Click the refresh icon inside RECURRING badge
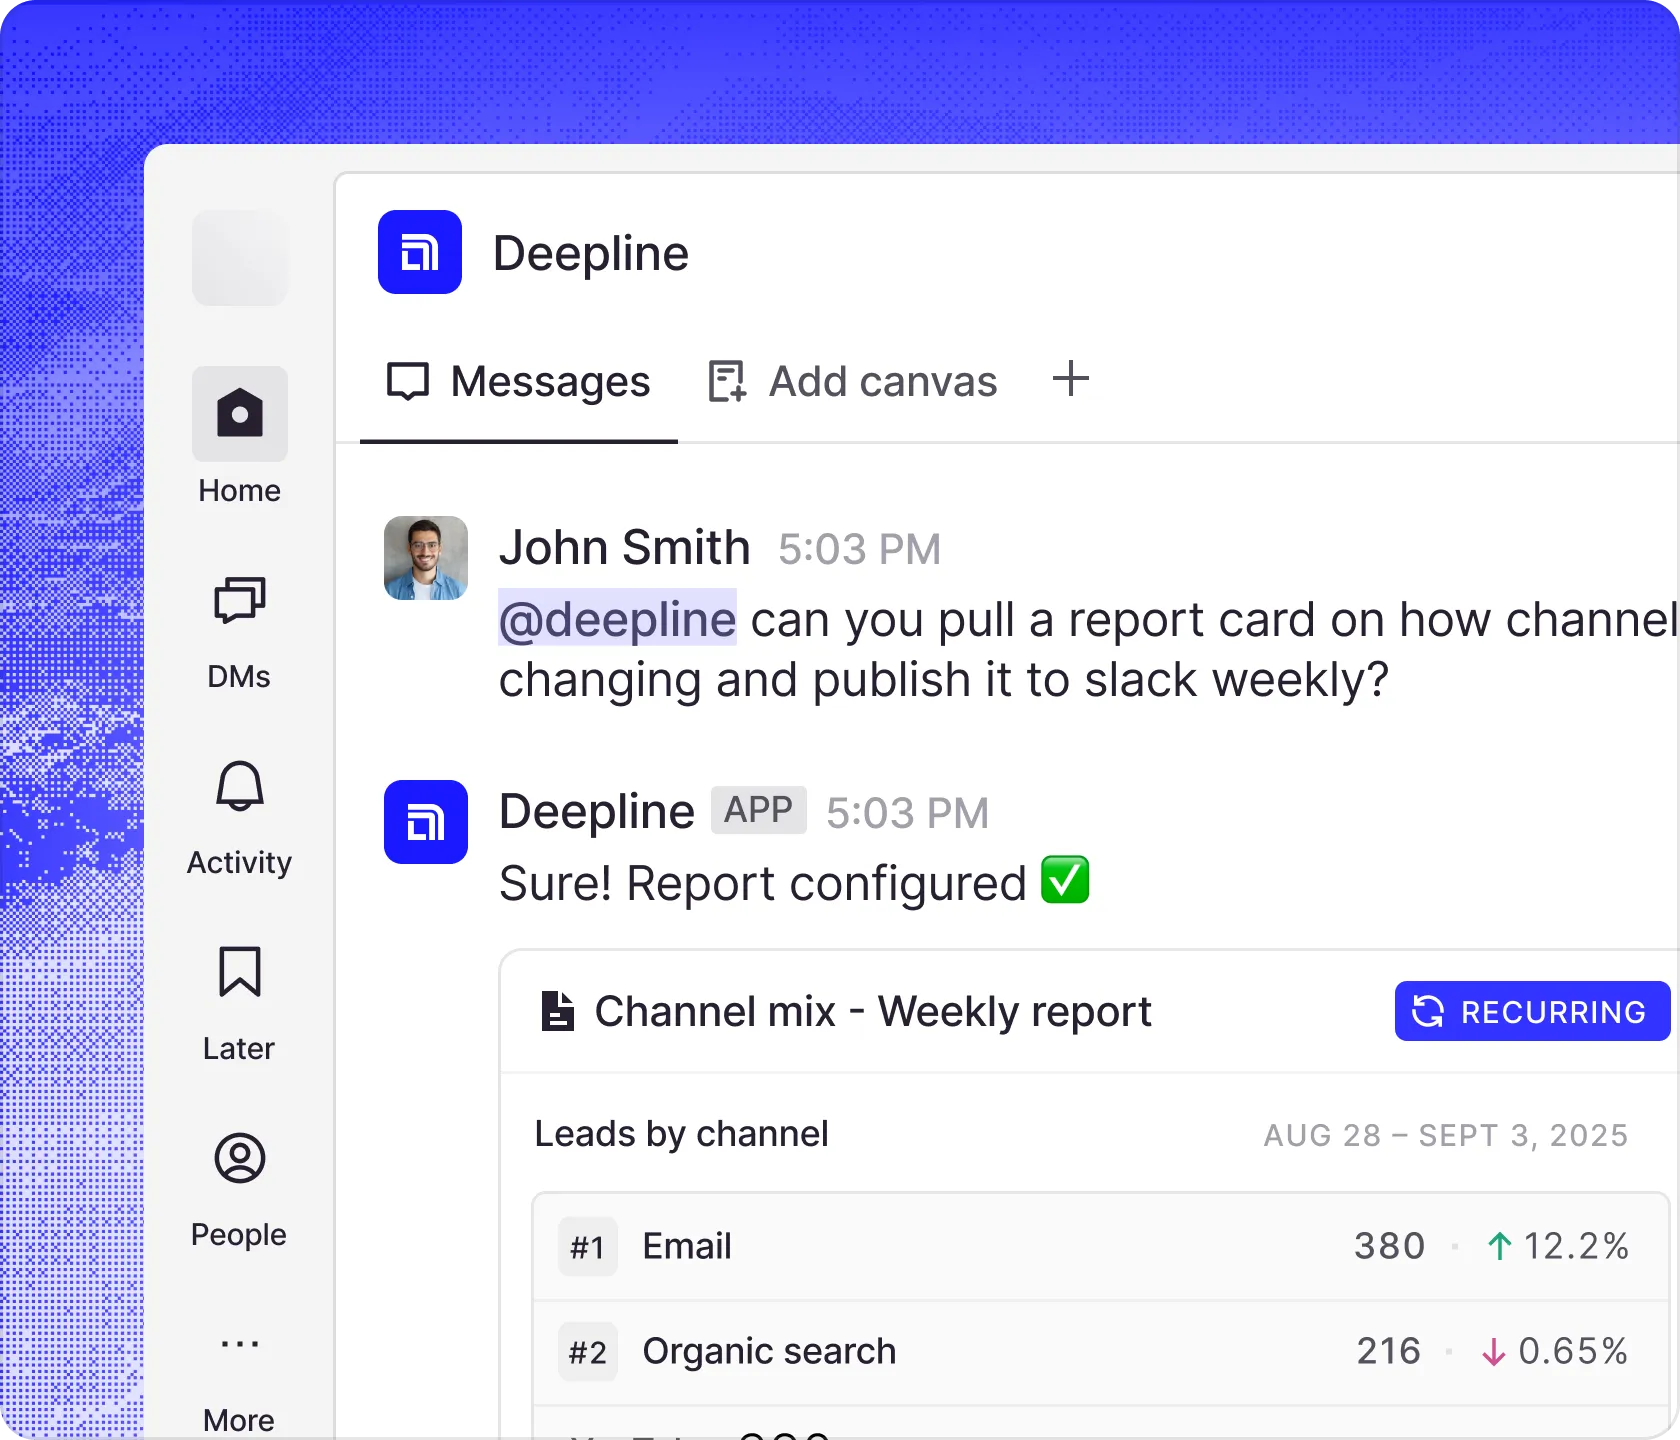The width and height of the screenshot is (1680, 1440). pyautogui.click(x=1428, y=1011)
